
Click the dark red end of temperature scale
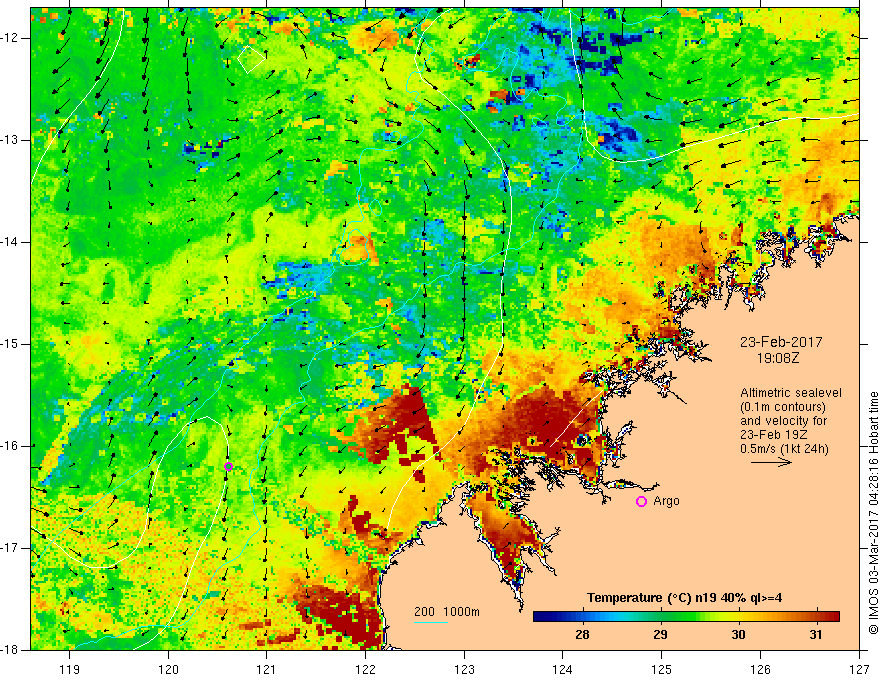point(833,617)
